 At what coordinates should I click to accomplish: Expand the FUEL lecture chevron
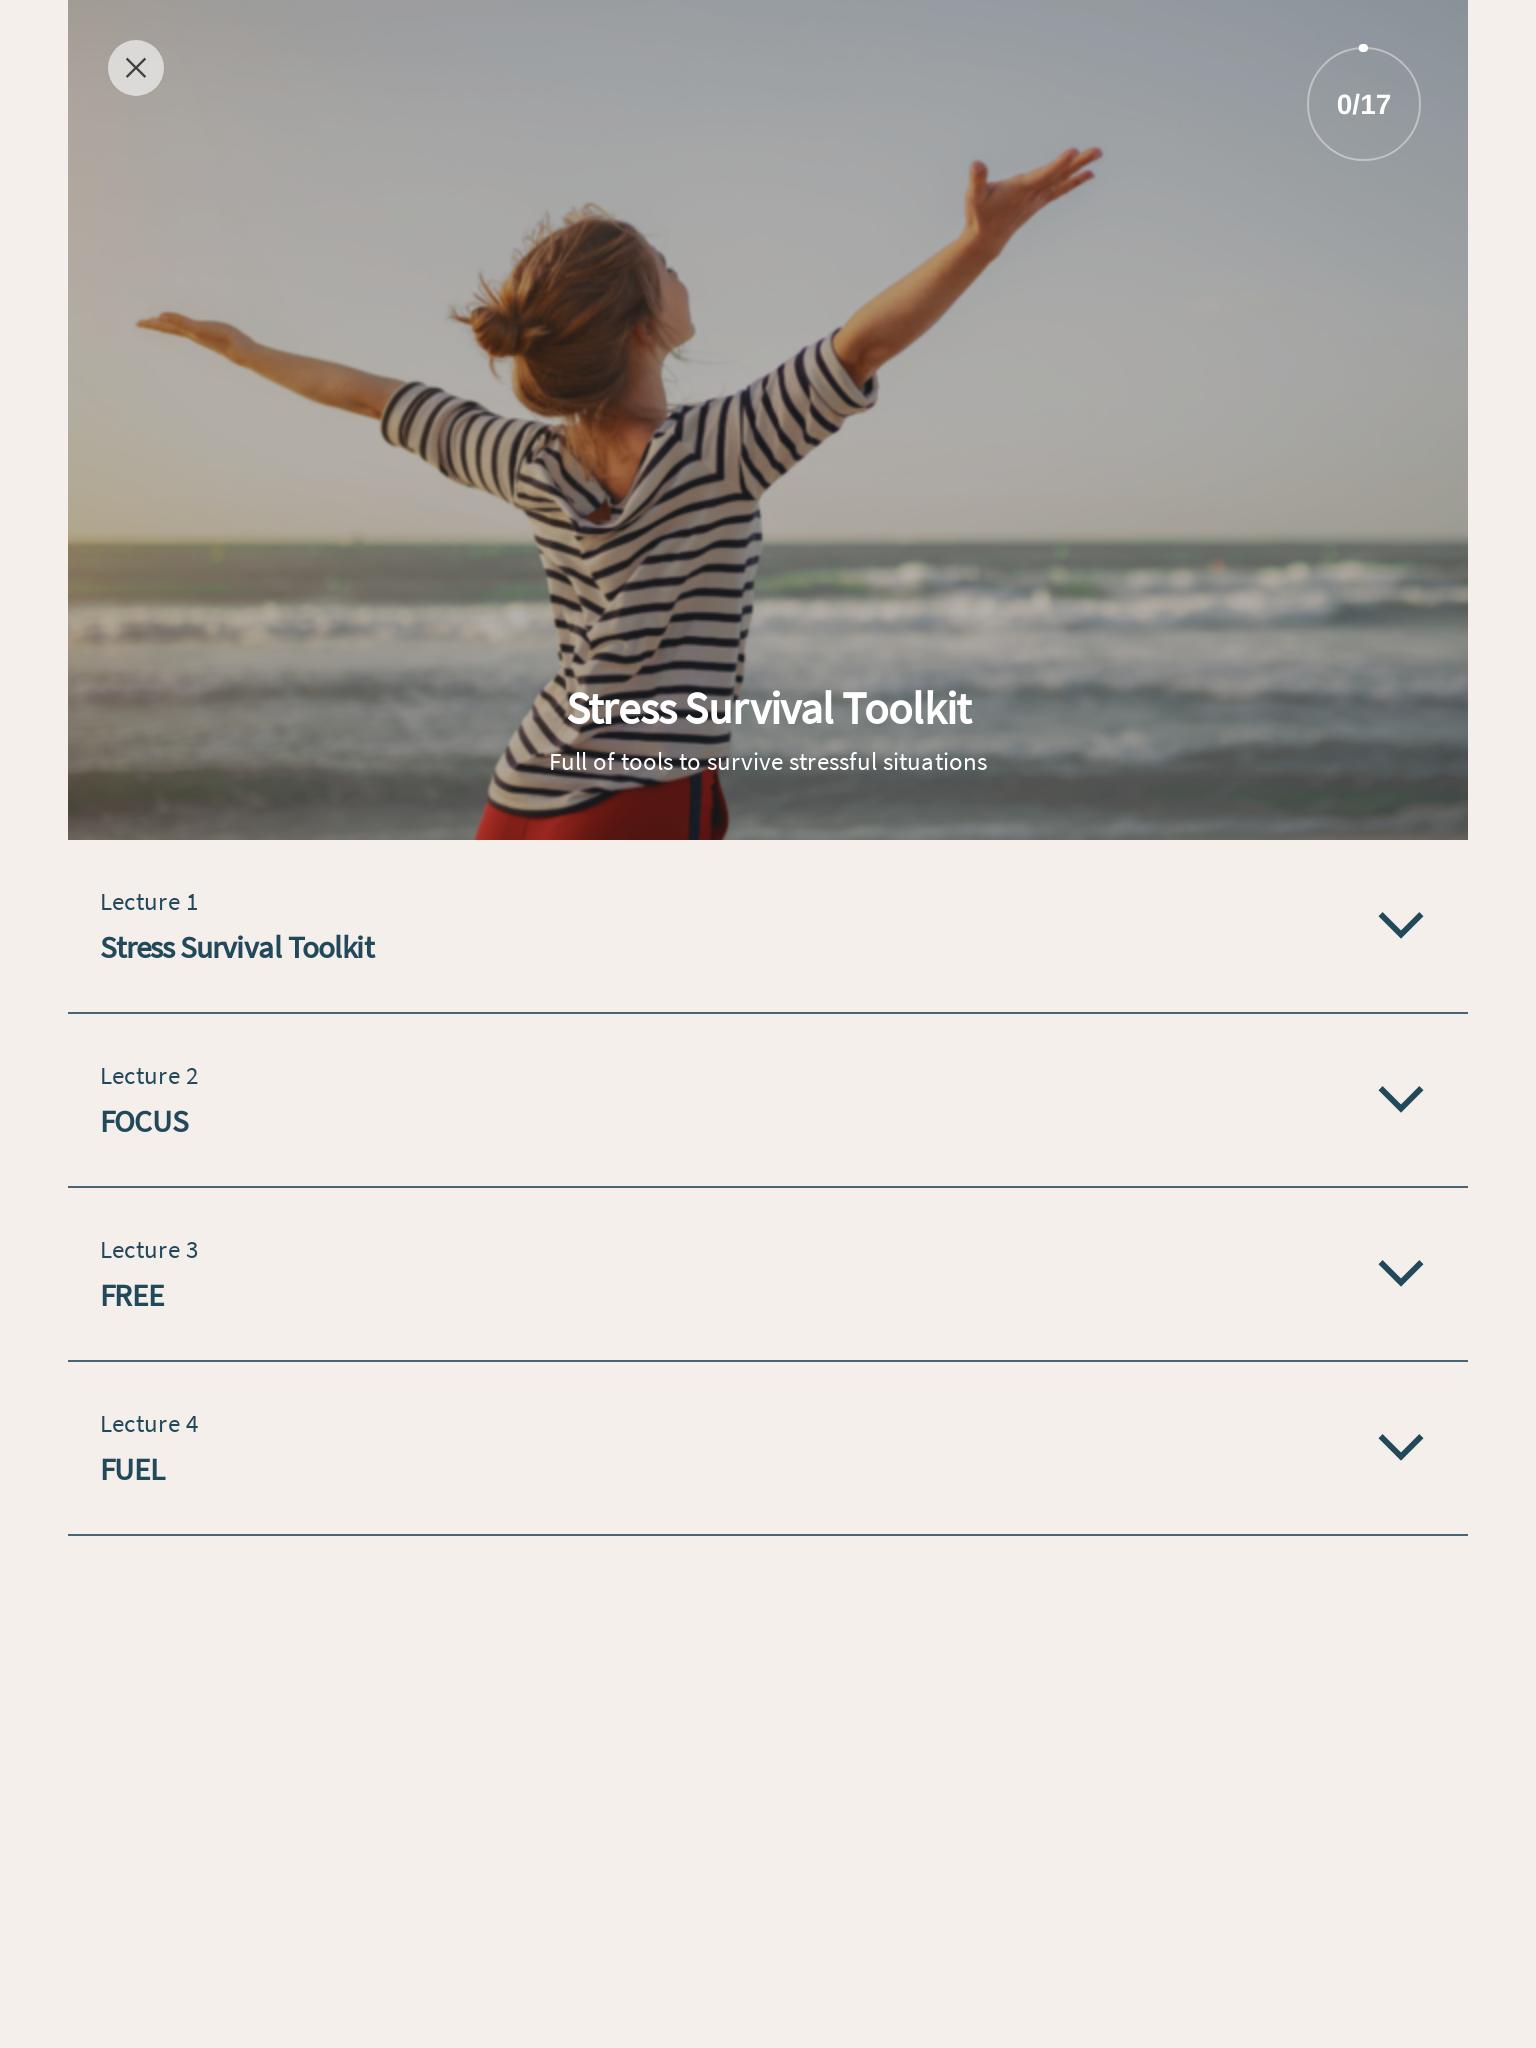(x=1401, y=1447)
